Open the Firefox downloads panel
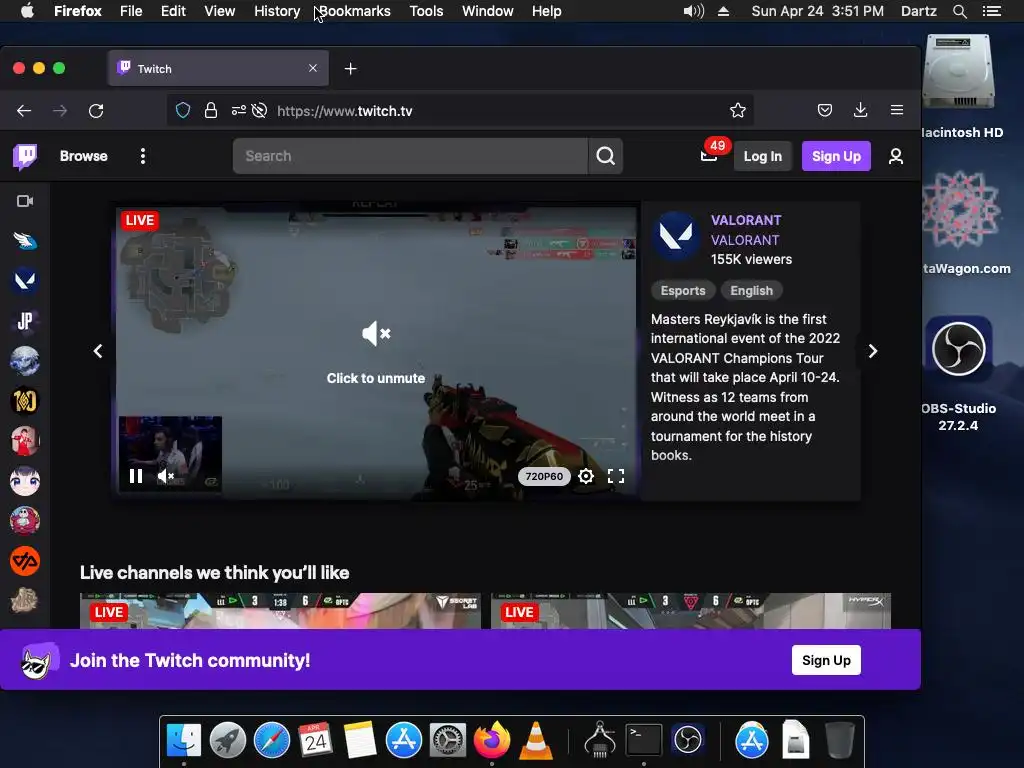The width and height of the screenshot is (1024, 768). (861, 110)
